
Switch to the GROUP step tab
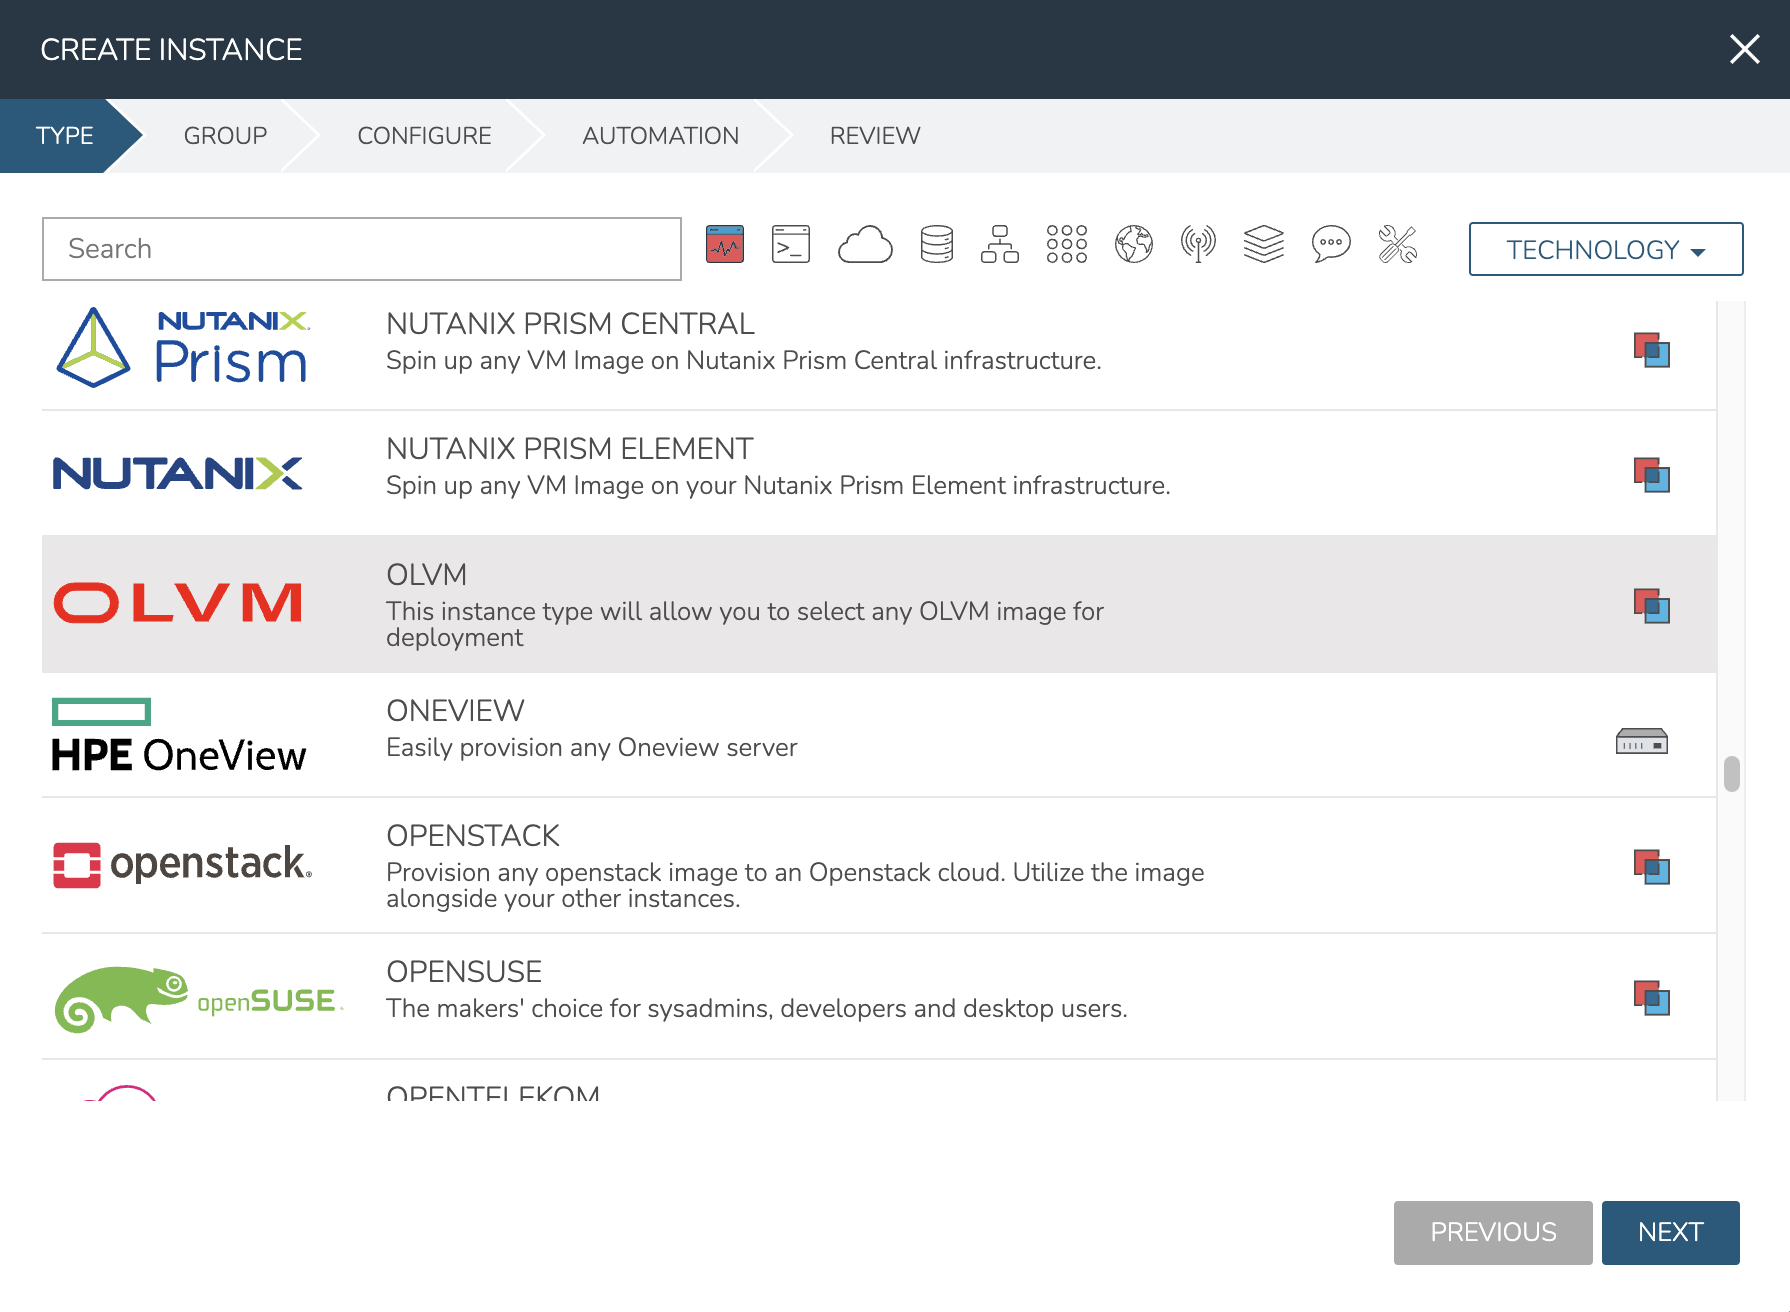point(225,136)
